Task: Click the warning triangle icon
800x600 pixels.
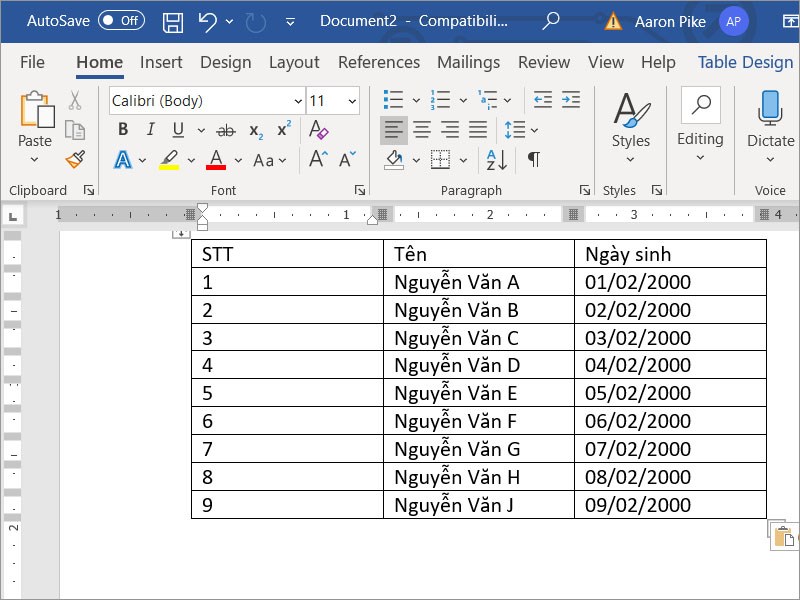Action: pyautogui.click(x=613, y=21)
